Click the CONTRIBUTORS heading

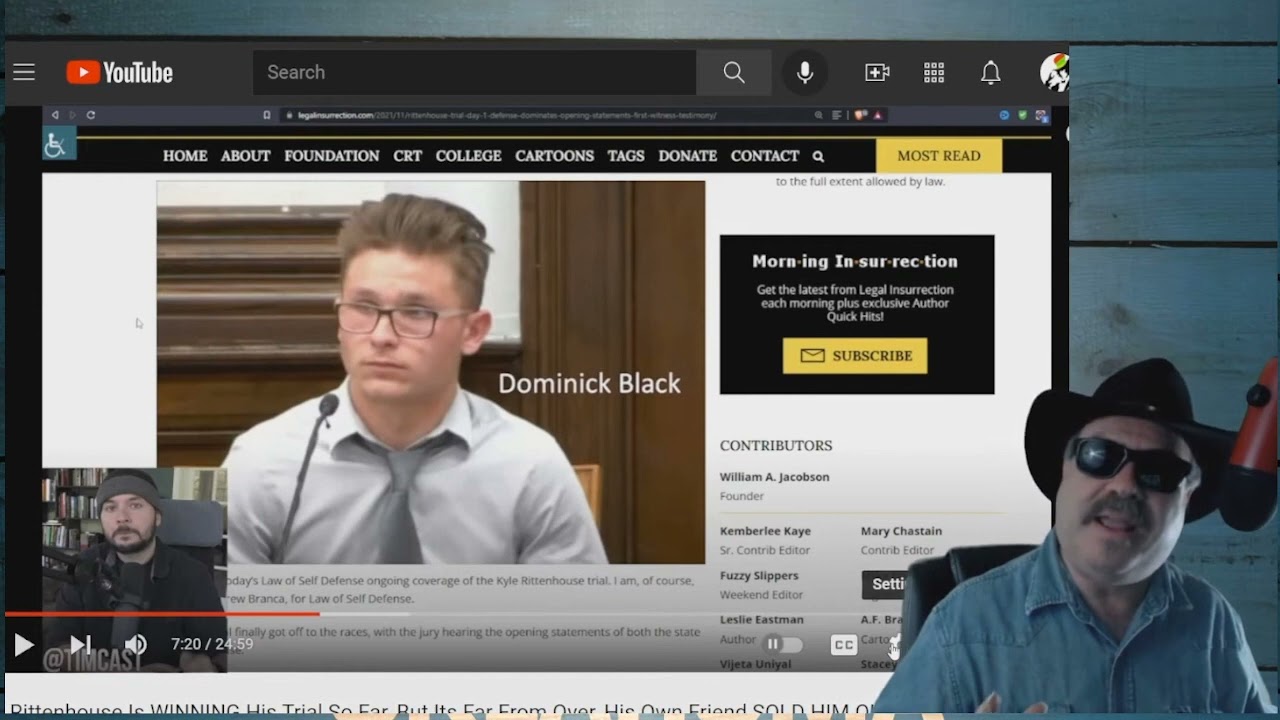click(x=776, y=446)
